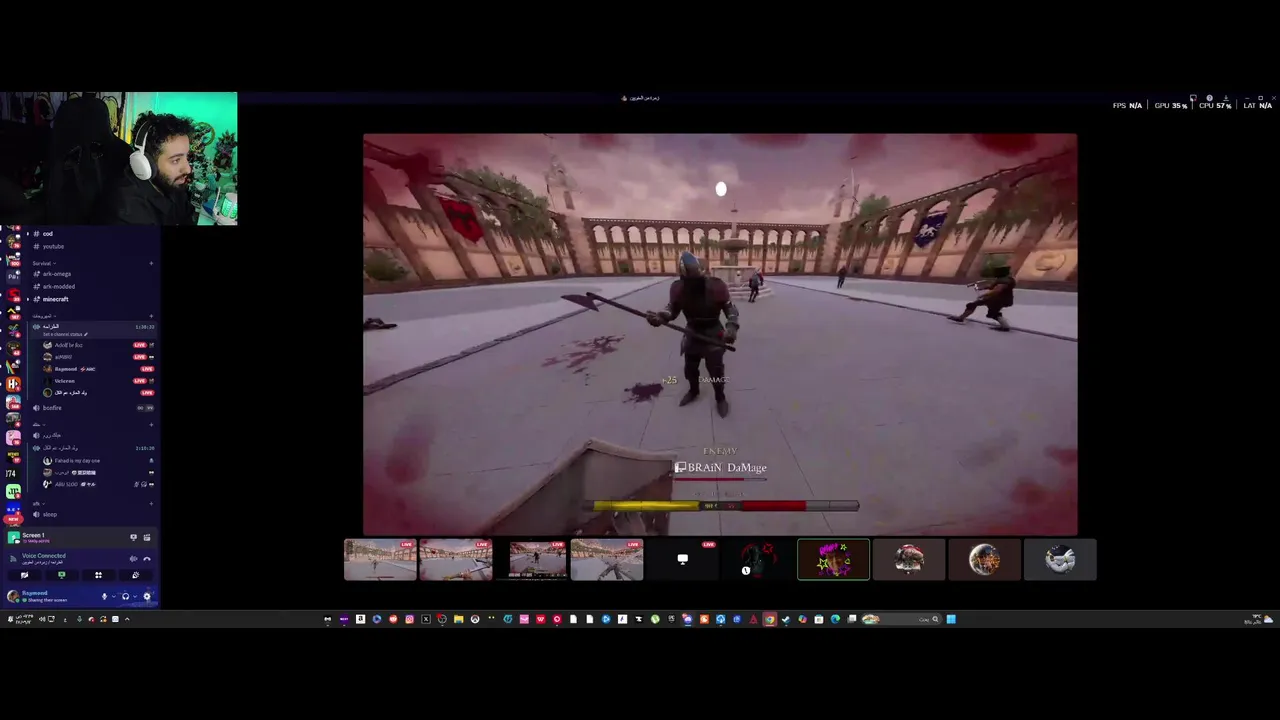This screenshot has width=1280, height=720.
Task: Show hidden system tray icons chevron
Action: click(x=126, y=619)
